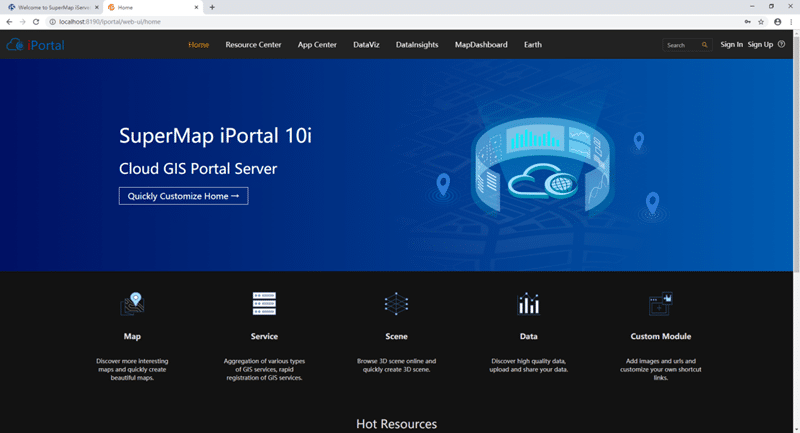The width and height of the screenshot is (800, 433).
Task: Open the Custom Module icon
Action: pyautogui.click(x=661, y=304)
